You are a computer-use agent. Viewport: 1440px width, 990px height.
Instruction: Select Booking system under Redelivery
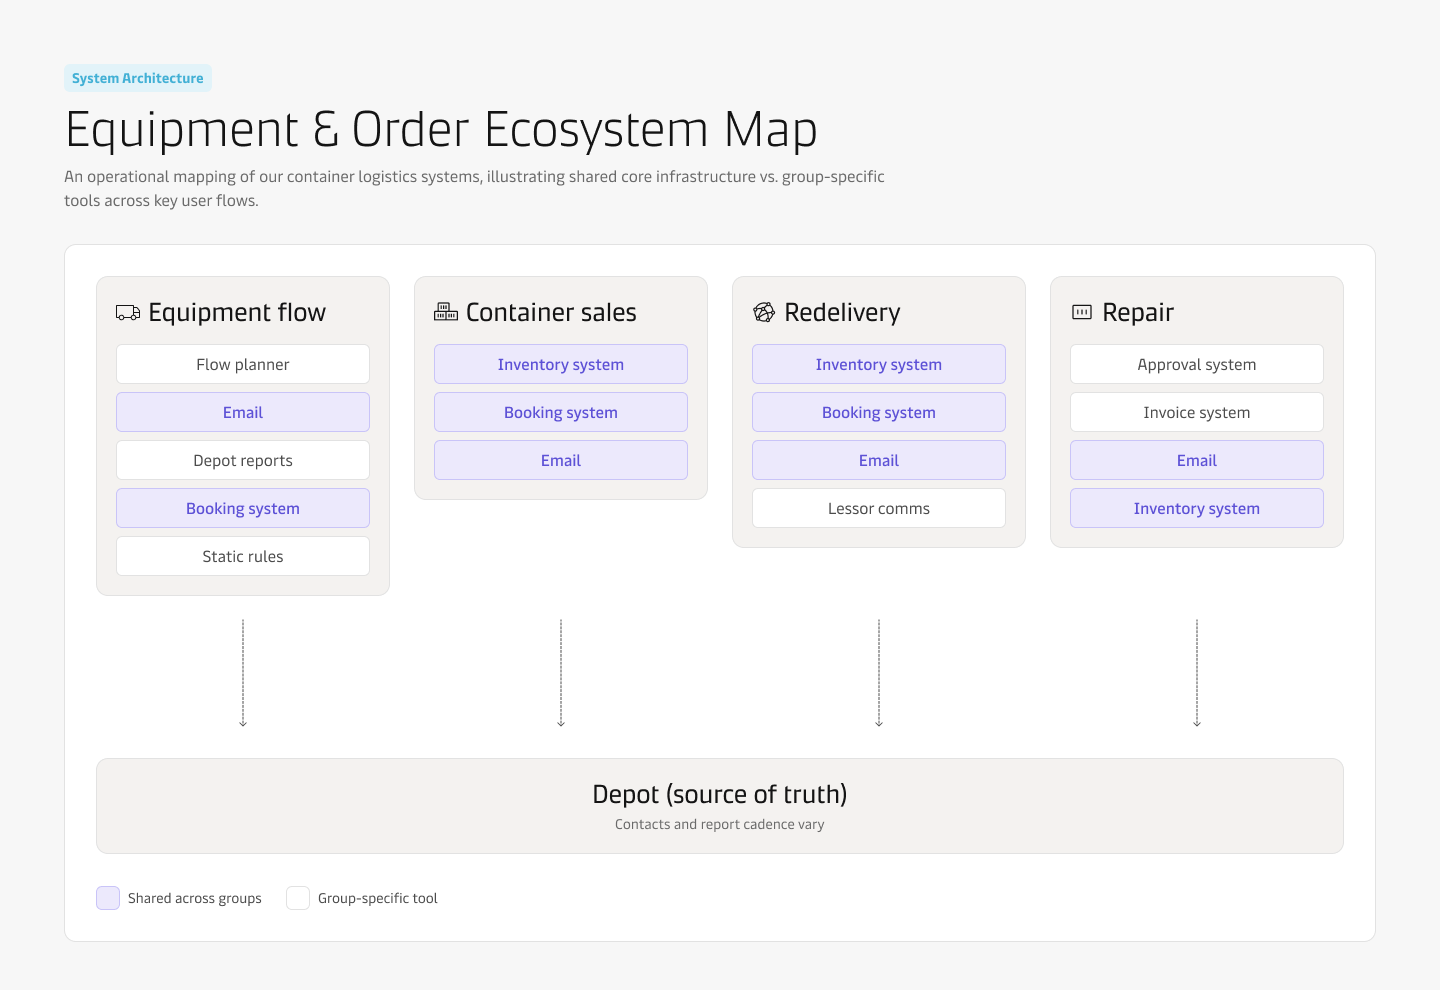pyautogui.click(x=879, y=412)
